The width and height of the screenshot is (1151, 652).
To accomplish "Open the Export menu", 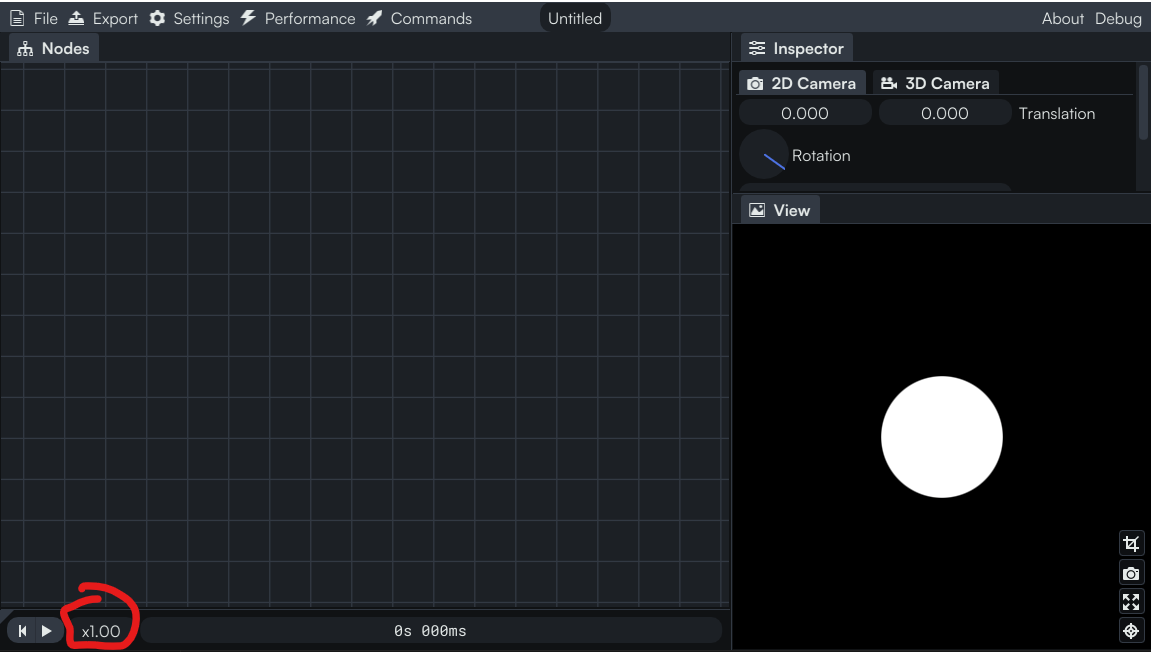I will [104, 18].
